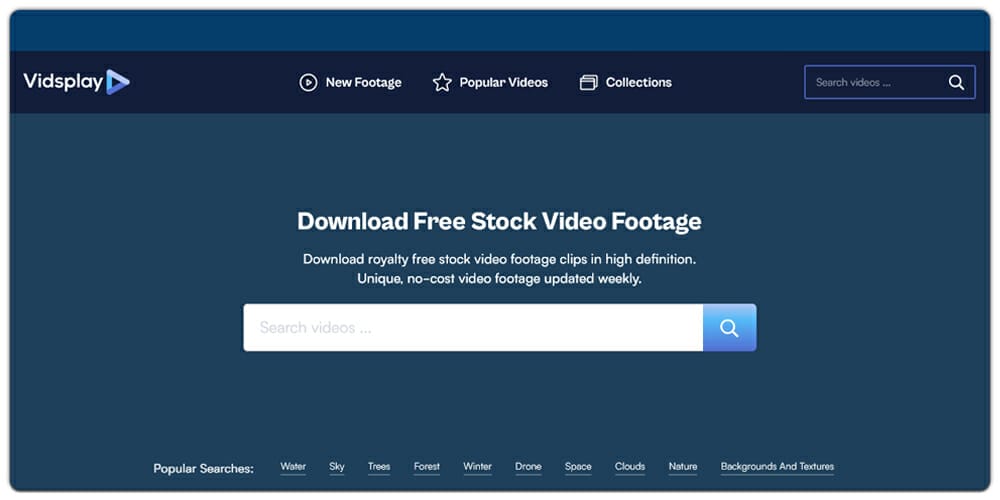
Task: Open Backgrounds And Textures search link
Action: click(777, 466)
